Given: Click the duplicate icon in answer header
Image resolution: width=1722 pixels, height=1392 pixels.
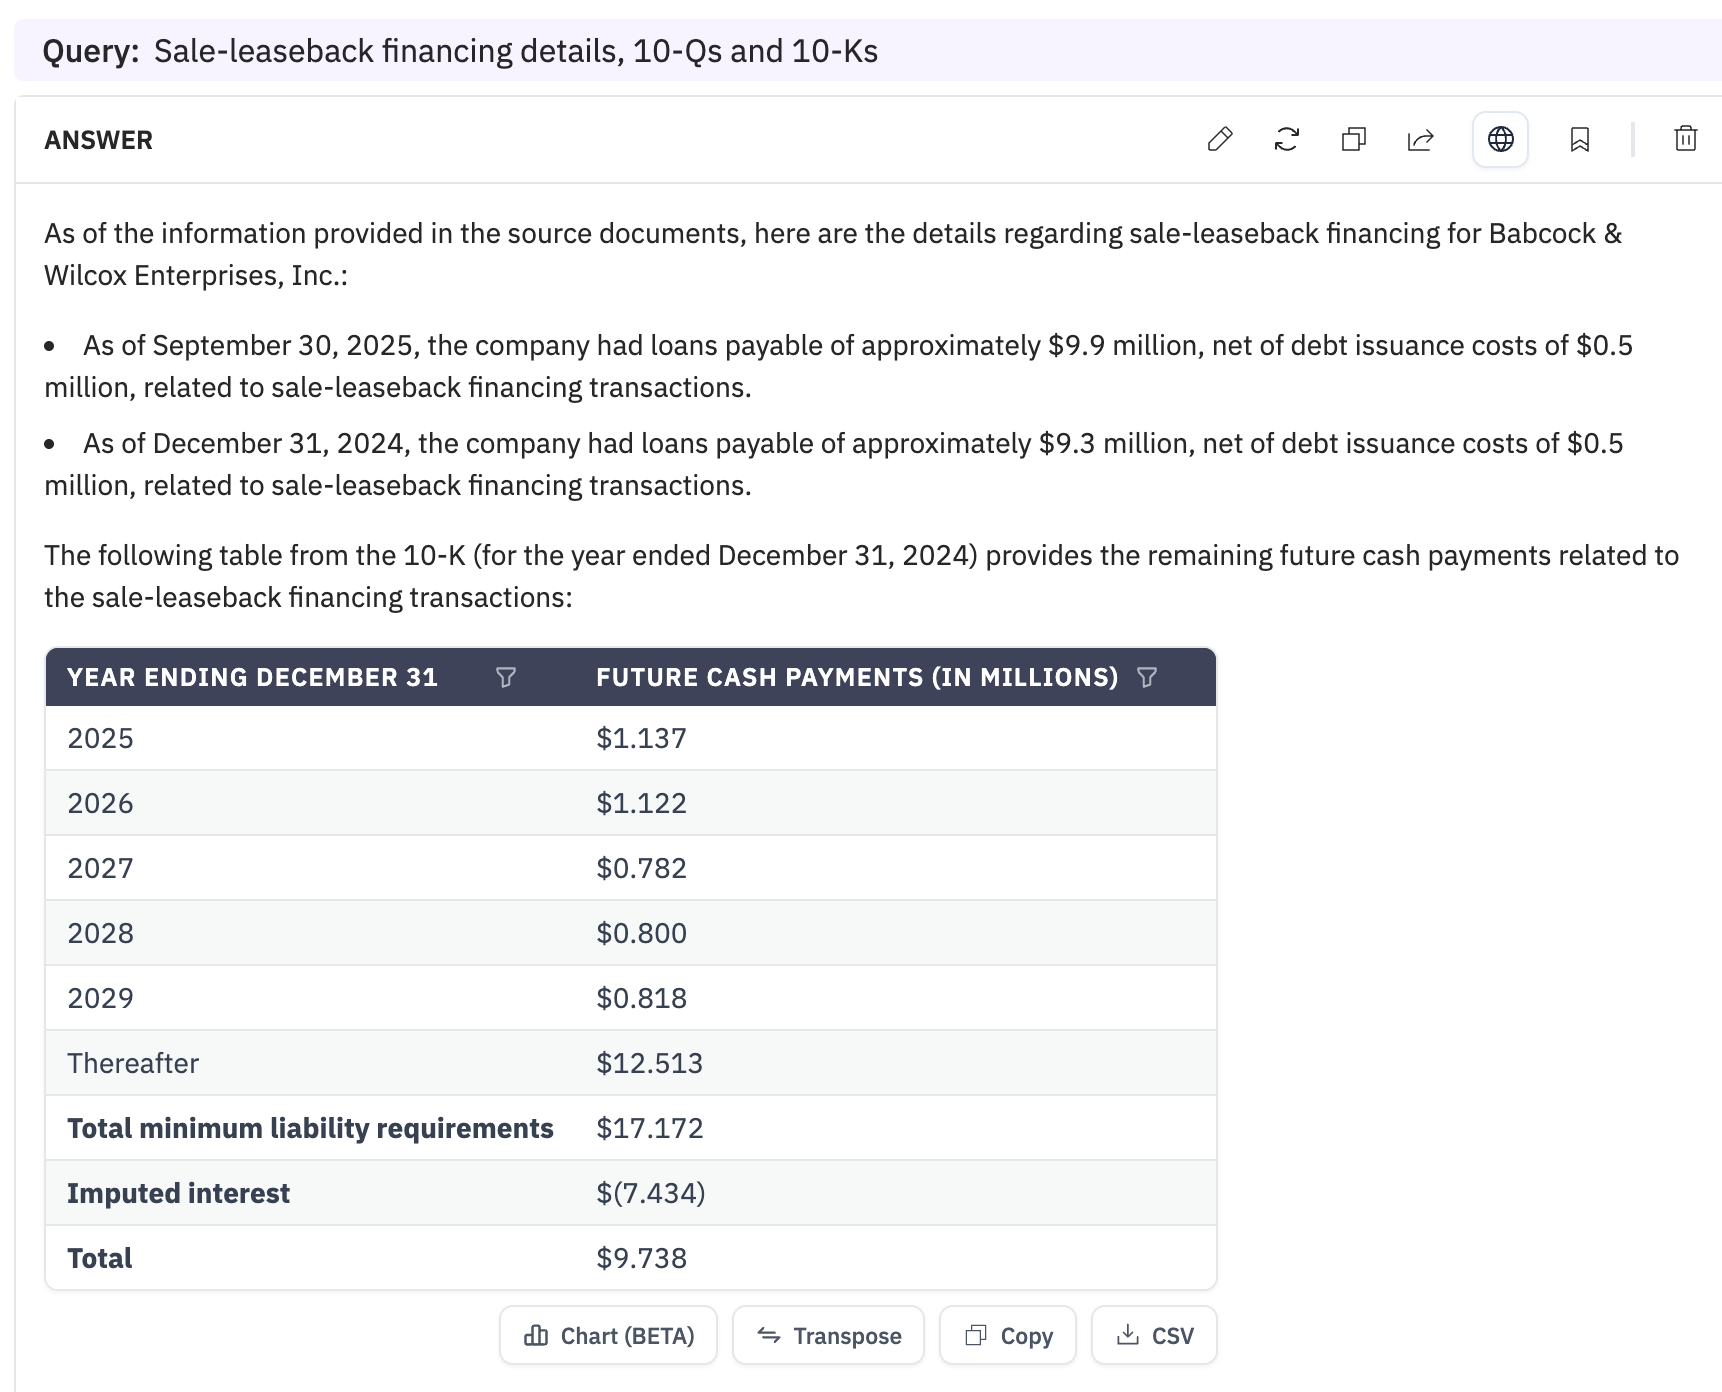Looking at the screenshot, I should pos(1354,139).
